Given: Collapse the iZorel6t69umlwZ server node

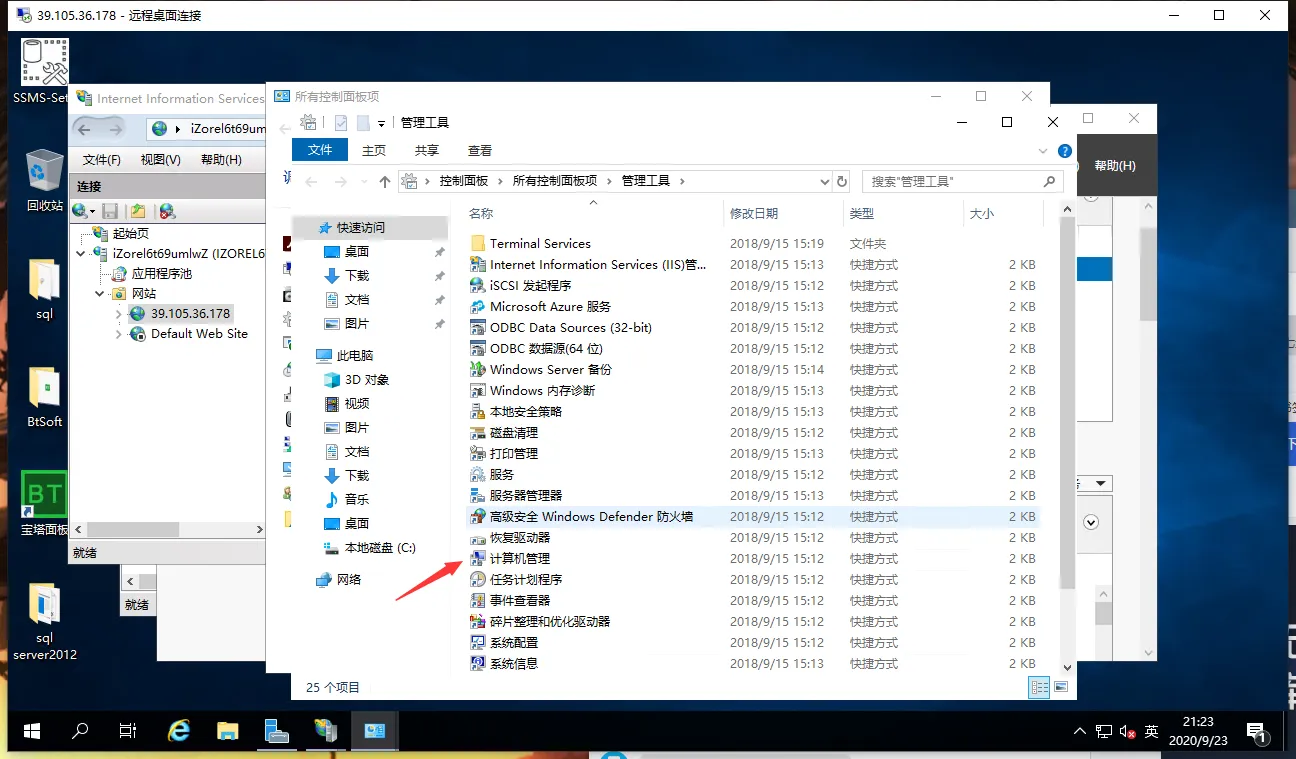Looking at the screenshot, I should coord(82,254).
